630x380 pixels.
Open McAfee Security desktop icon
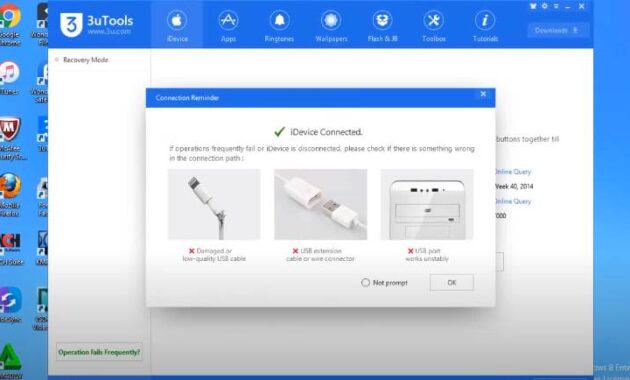pos(11,139)
